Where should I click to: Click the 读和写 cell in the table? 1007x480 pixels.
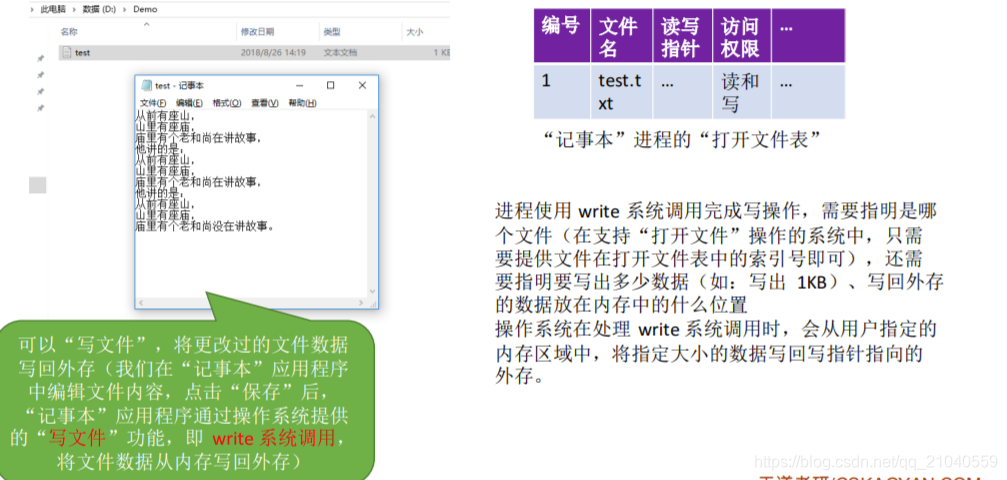(742, 92)
